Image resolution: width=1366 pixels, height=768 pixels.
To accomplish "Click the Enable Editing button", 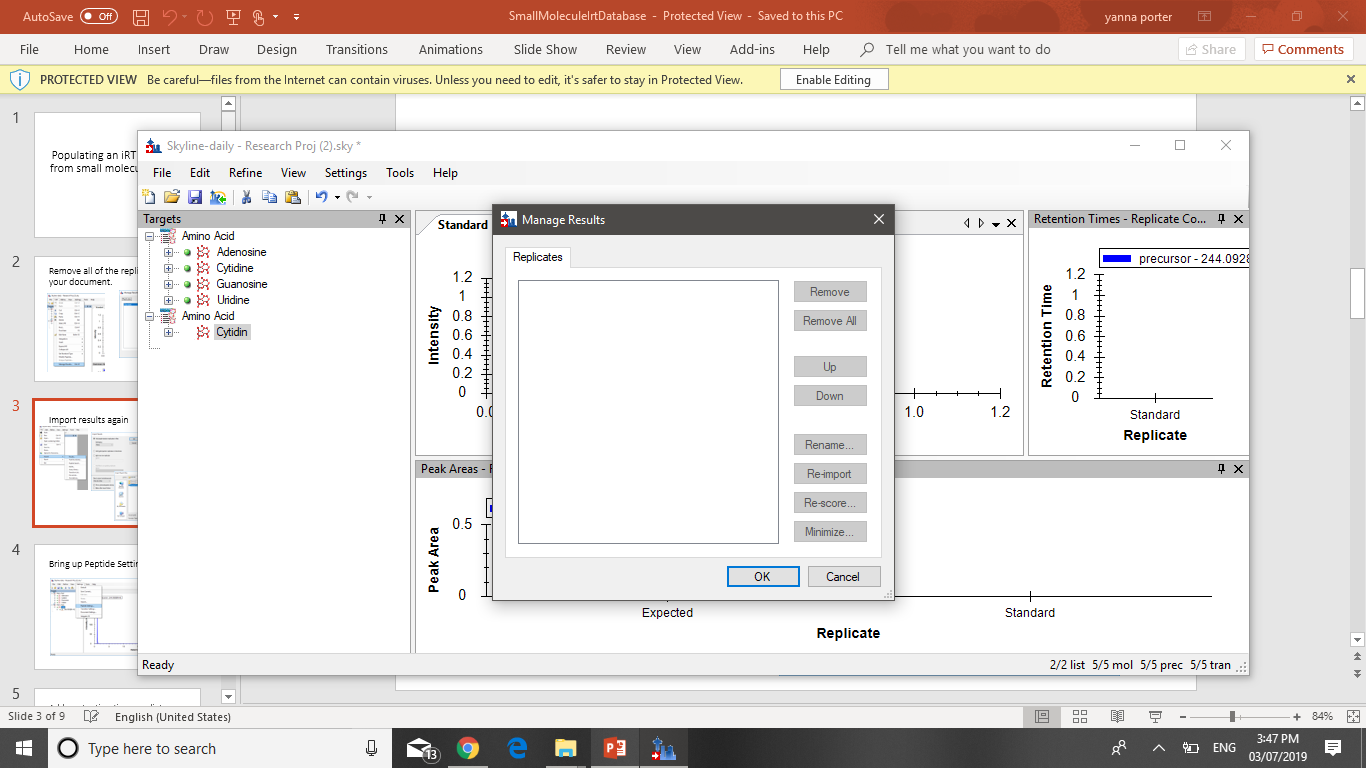I will point(833,80).
